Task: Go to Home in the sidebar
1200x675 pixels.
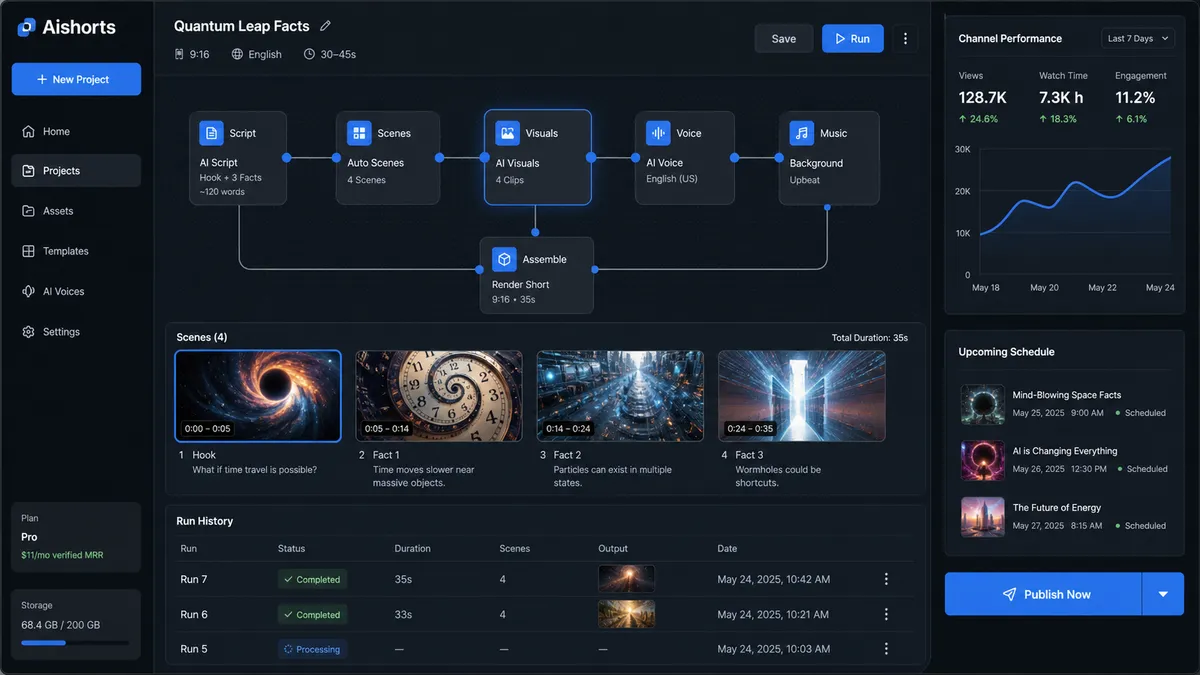Action: tap(76, 131)
